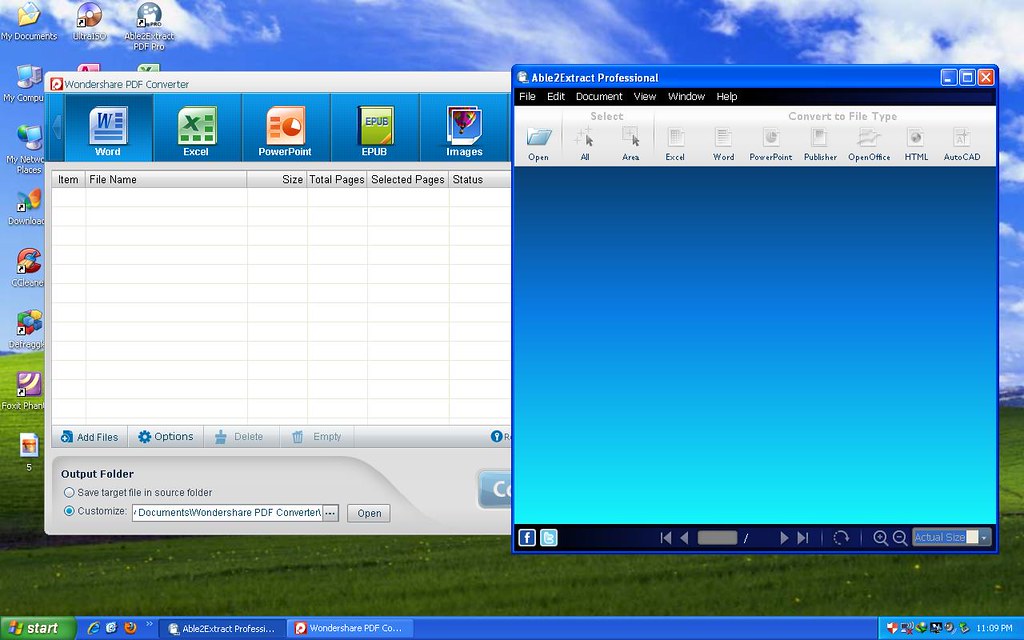Image resolution: width=1024 pixels, height=640 pixels.
Task: Click the Windows start button
Action: [x=39, y=628]
